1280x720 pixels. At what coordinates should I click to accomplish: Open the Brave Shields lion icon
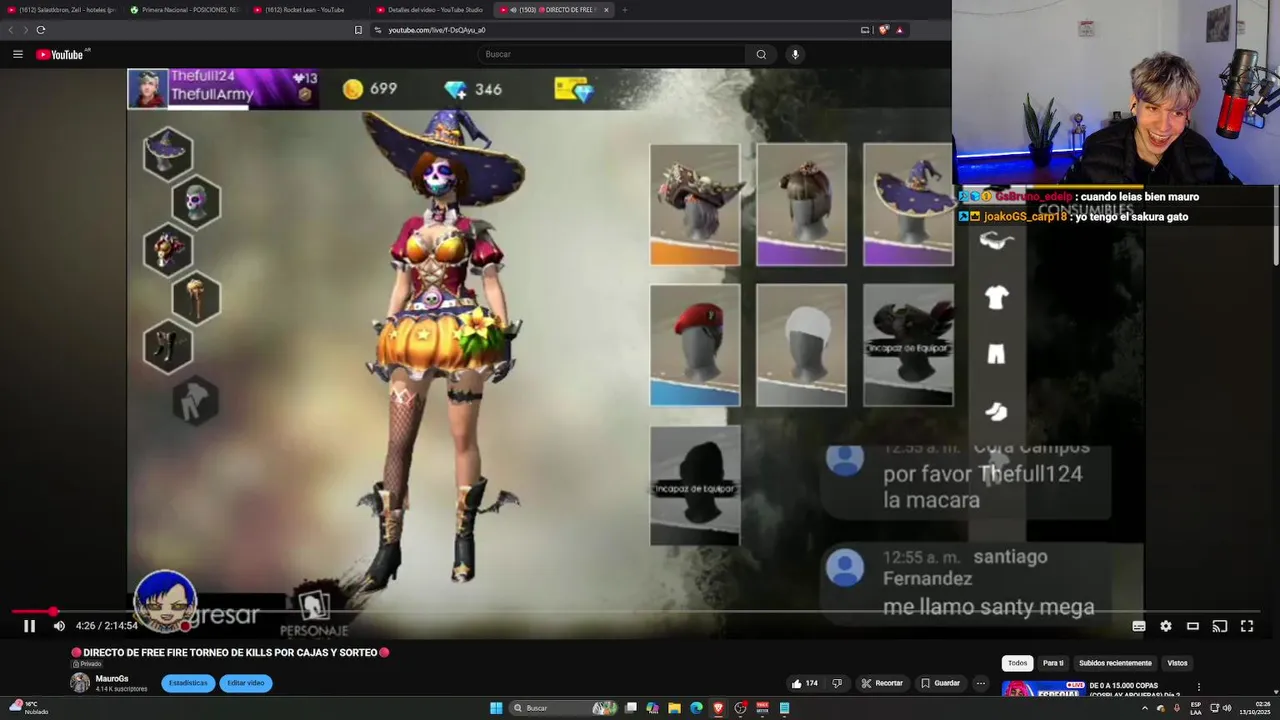[884, 30]
